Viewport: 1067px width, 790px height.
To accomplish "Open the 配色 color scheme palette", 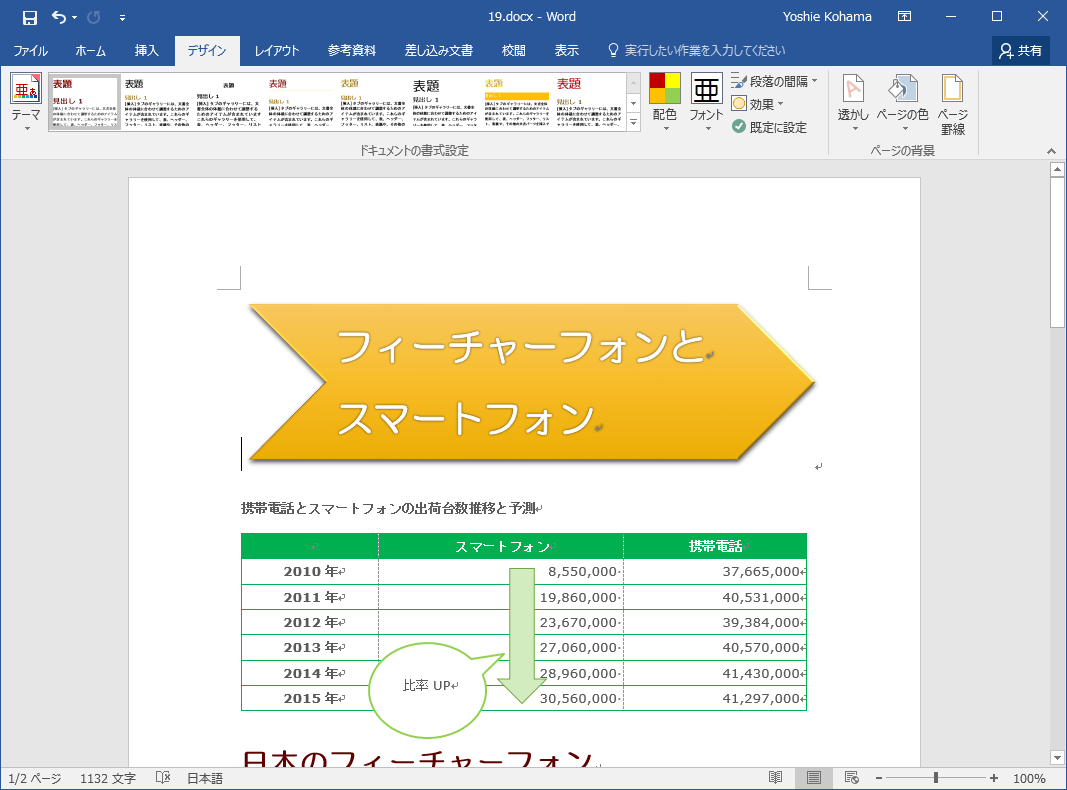I will [665, 102].
